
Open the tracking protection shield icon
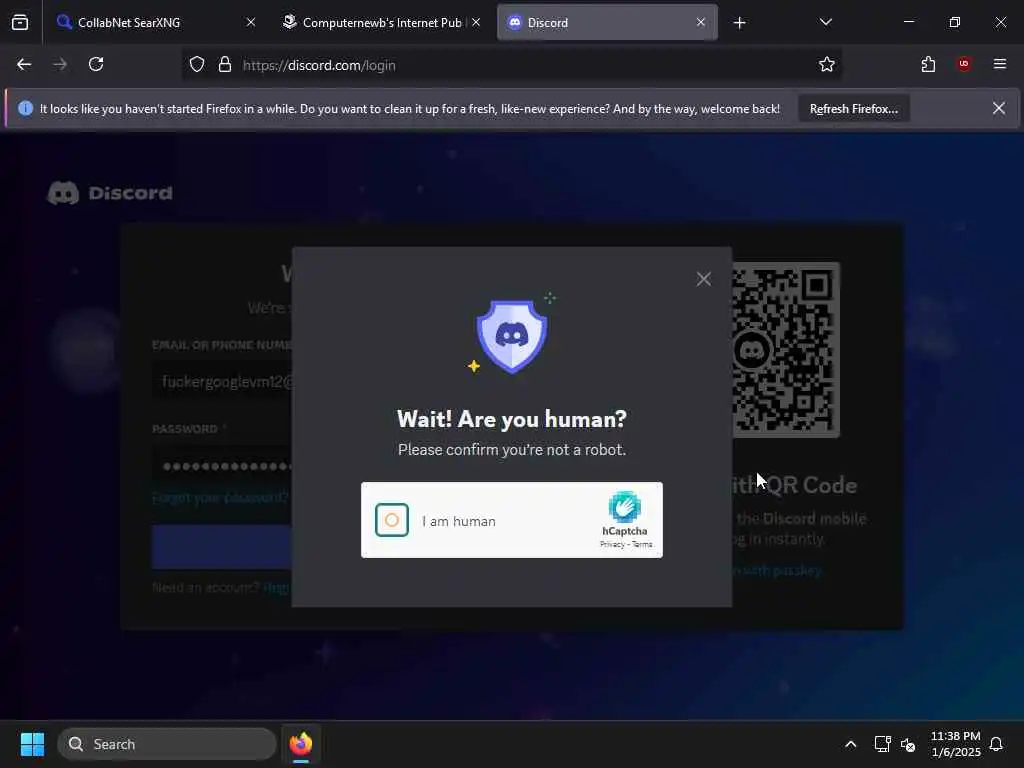pos(197,64)
